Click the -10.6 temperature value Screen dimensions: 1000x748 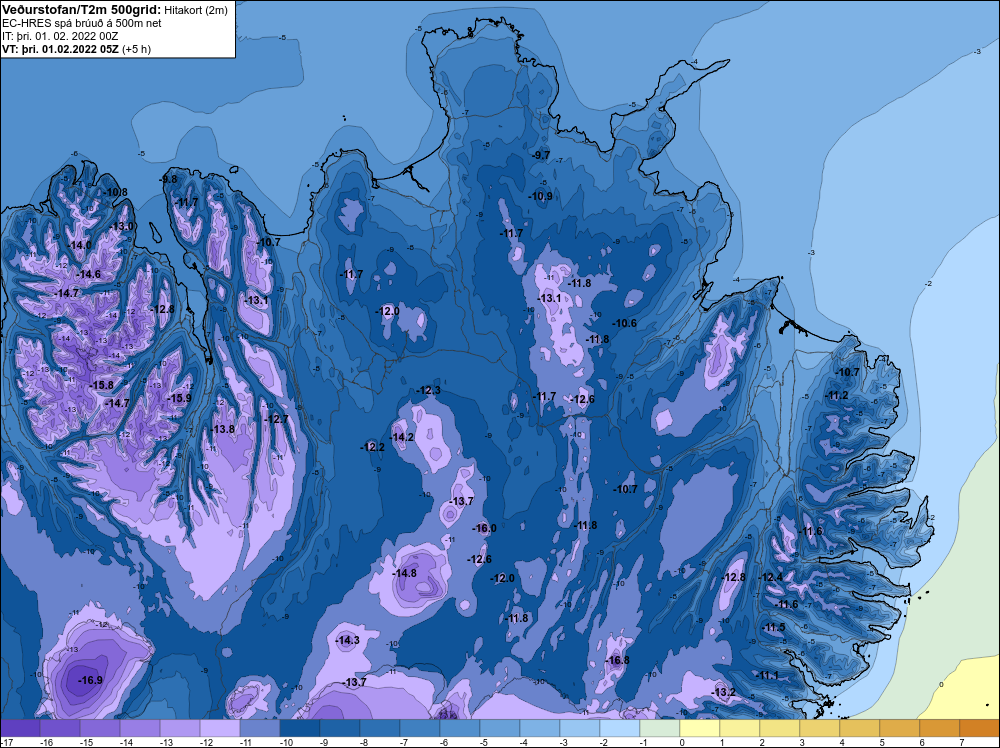click(x=625, y=323)
